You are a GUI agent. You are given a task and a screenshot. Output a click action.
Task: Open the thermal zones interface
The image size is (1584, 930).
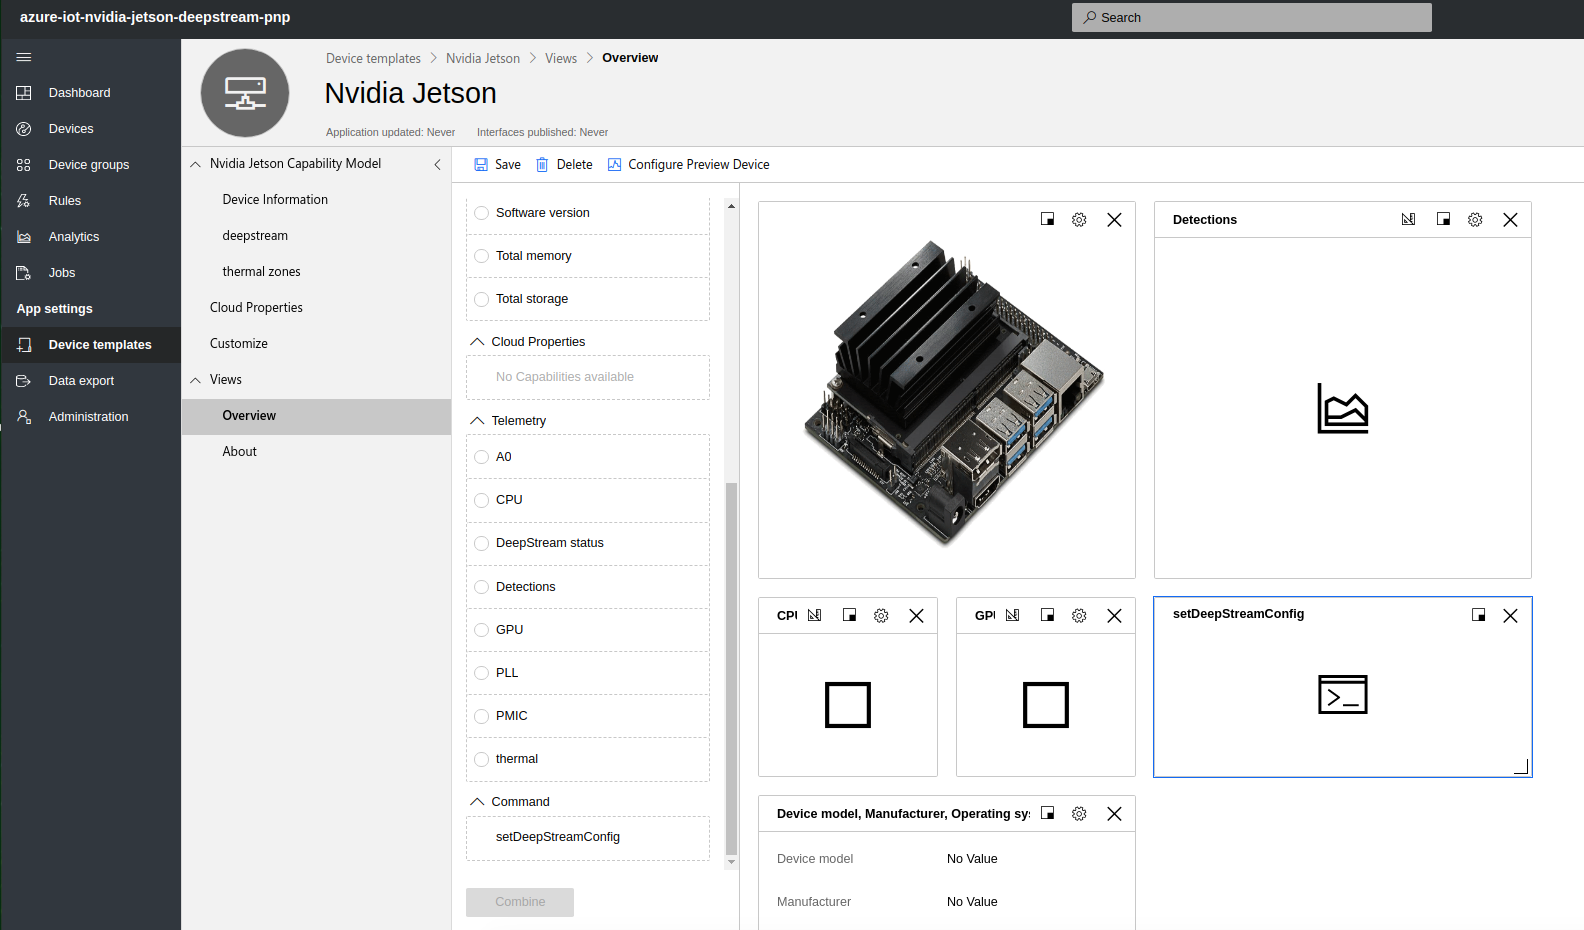(261, 272)
